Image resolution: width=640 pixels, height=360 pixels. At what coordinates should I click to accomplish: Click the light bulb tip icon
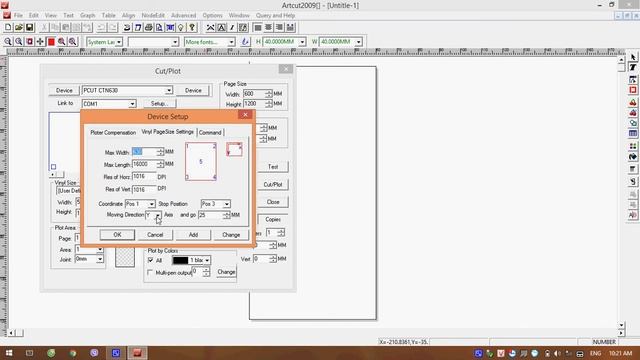pyautogui.click(x=181, y=27)
